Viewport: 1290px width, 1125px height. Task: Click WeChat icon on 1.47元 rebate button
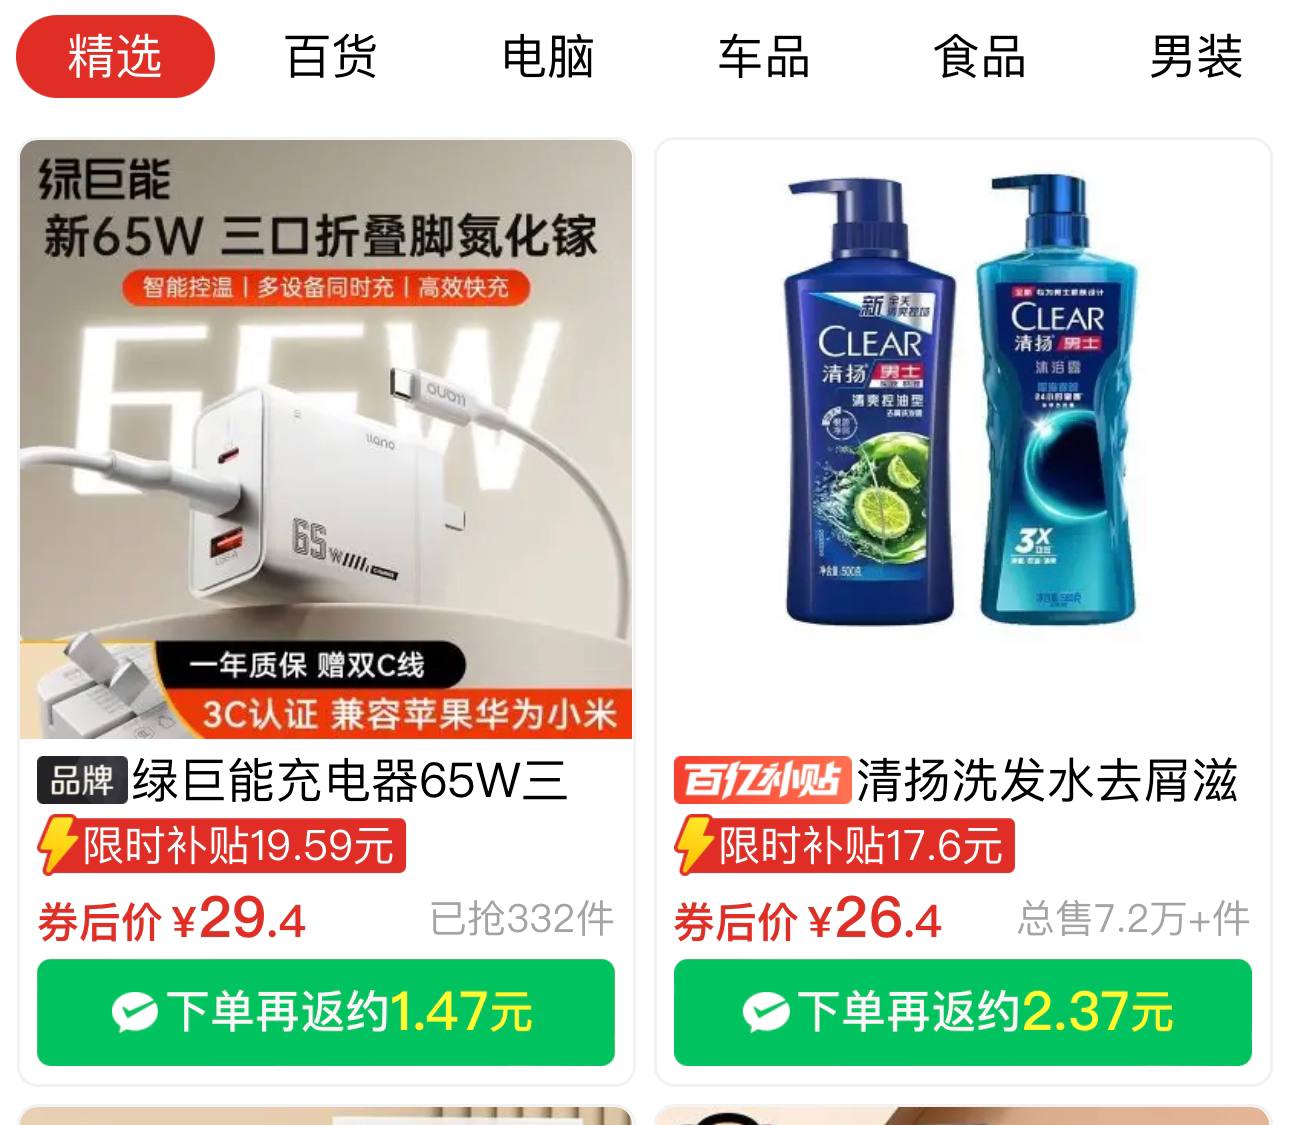pos(135,1013)
